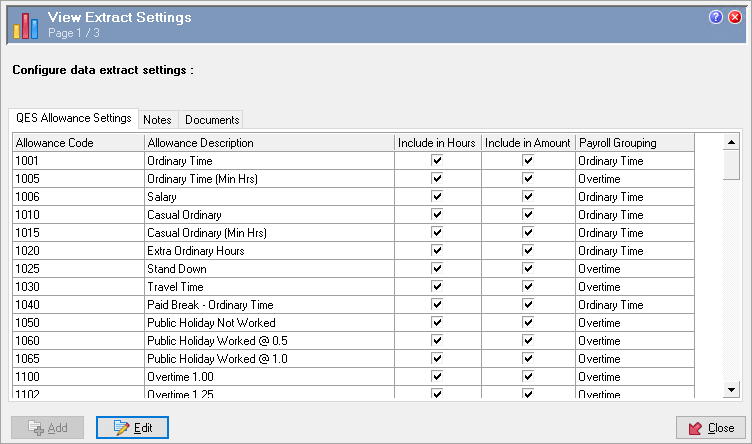Viewport: 752px width, 444px height.
Task: Open the Documents tab
Action: click(x=212, y=120)
